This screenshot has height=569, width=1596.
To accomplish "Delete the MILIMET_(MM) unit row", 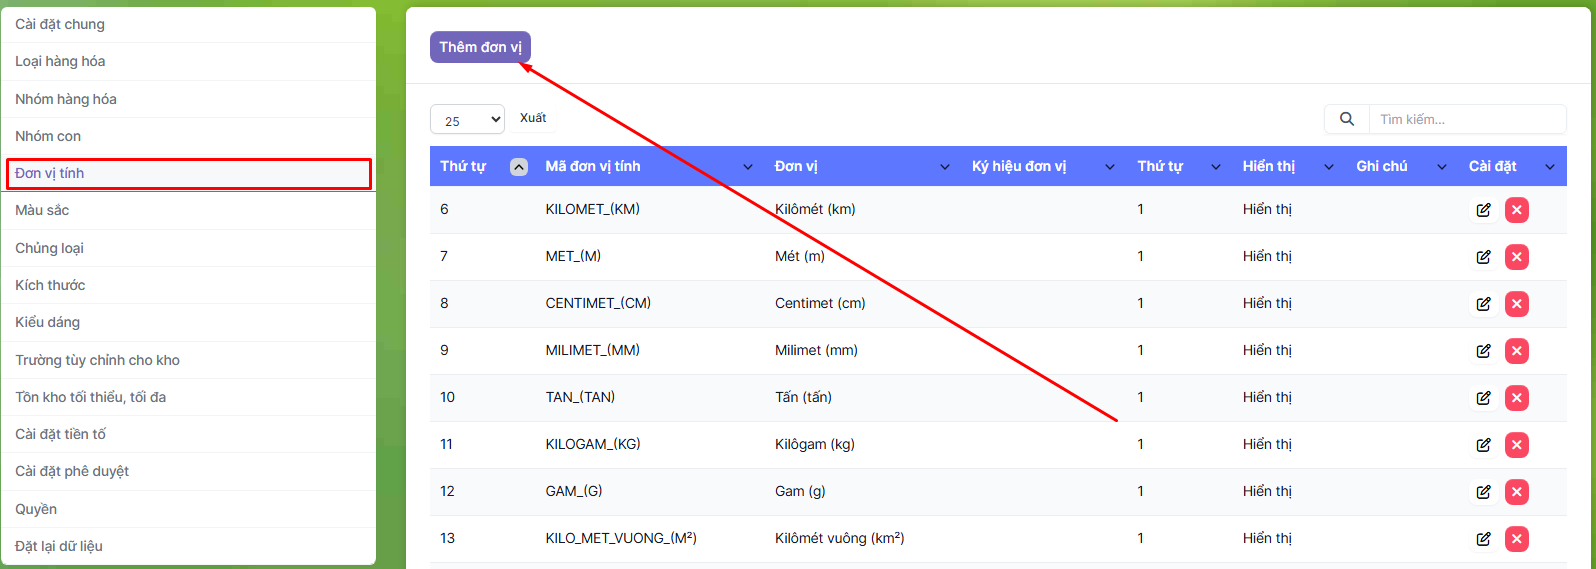I will coord(1516,351).
